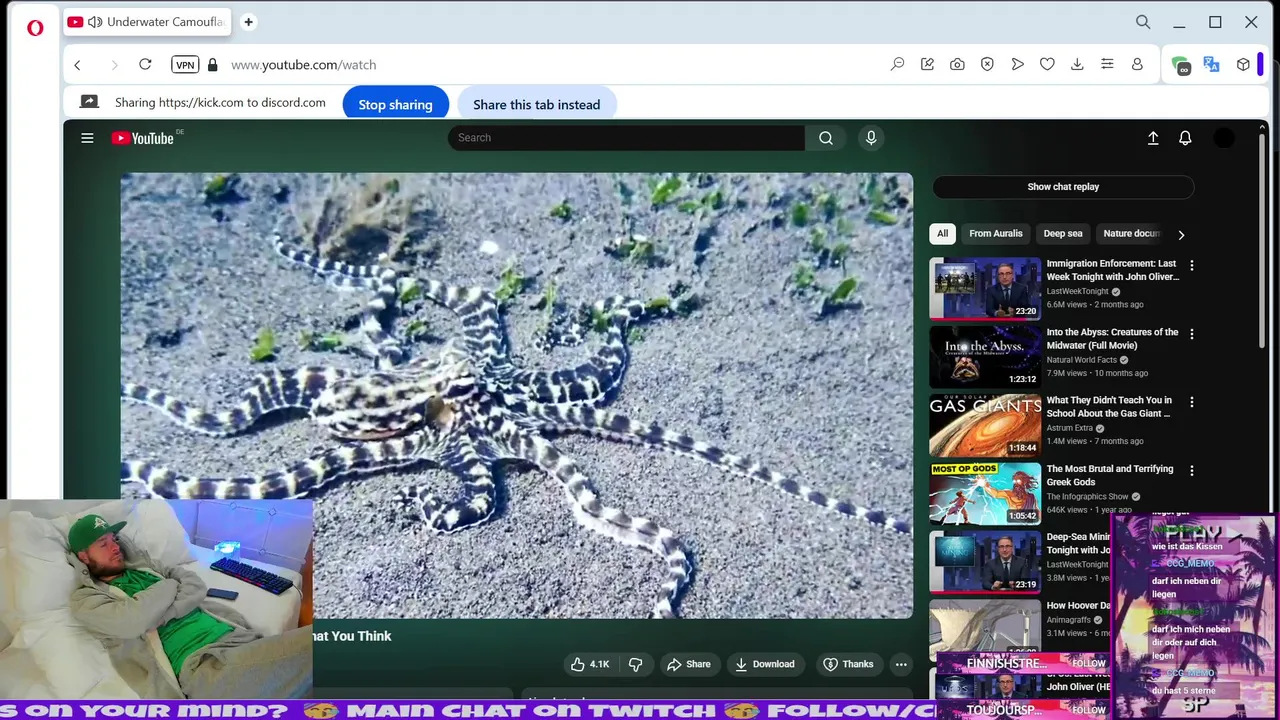Open YouTube notifications bell
The width and height of the screenshot is (1280, 720).
(x=1185, y=138)
